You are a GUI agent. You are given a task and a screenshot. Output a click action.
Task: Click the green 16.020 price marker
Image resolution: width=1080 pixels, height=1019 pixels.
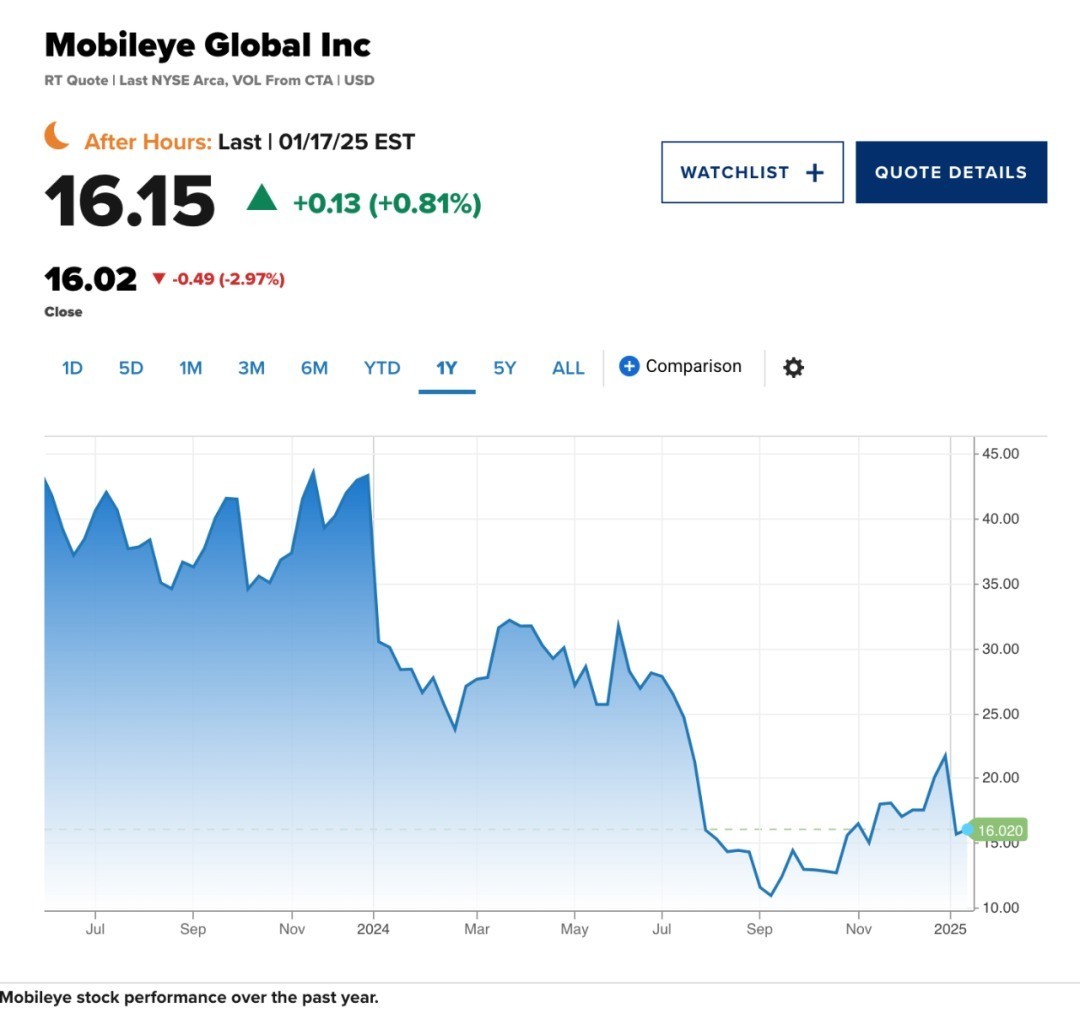click(1000, 831)
